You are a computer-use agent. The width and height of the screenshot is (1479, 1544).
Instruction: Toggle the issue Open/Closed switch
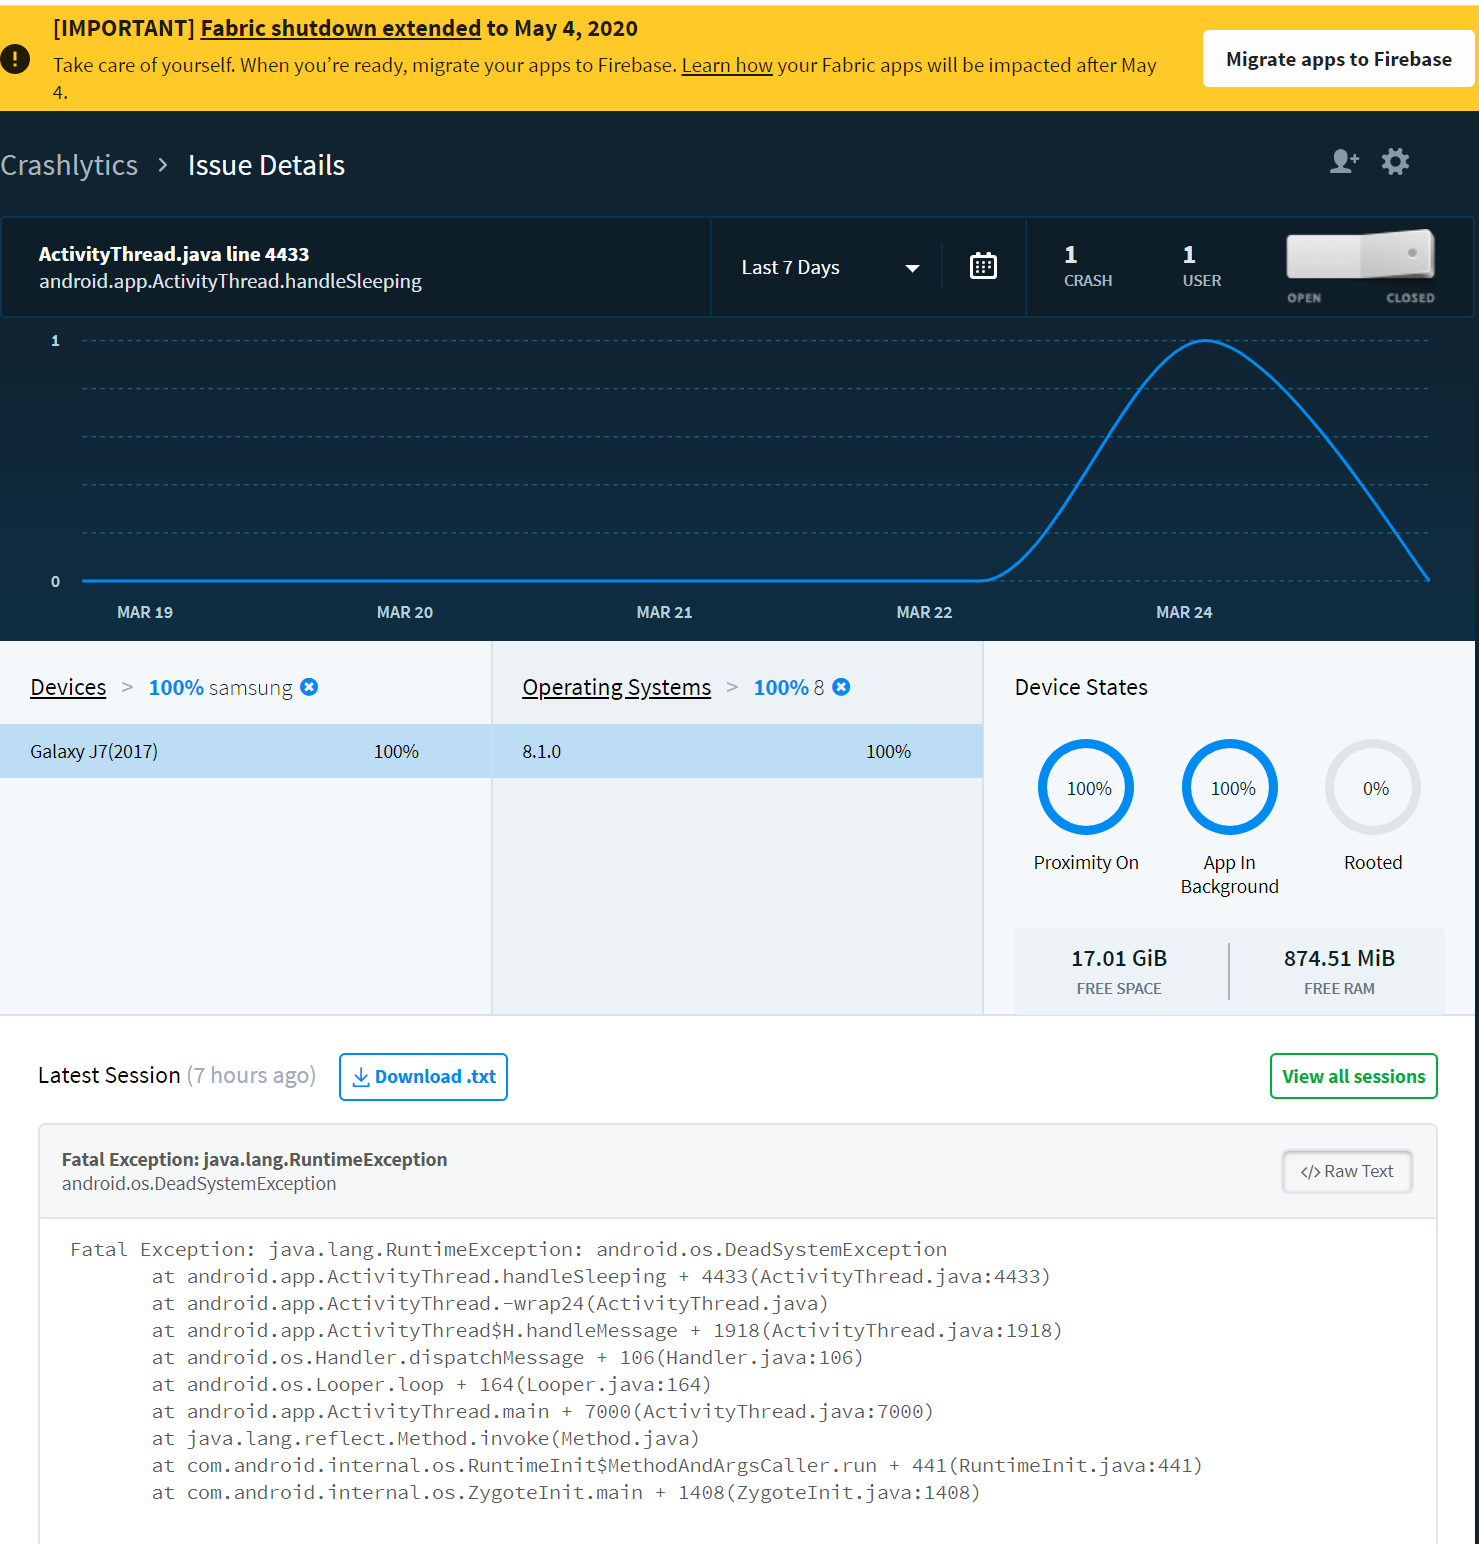pos(1359,257)
